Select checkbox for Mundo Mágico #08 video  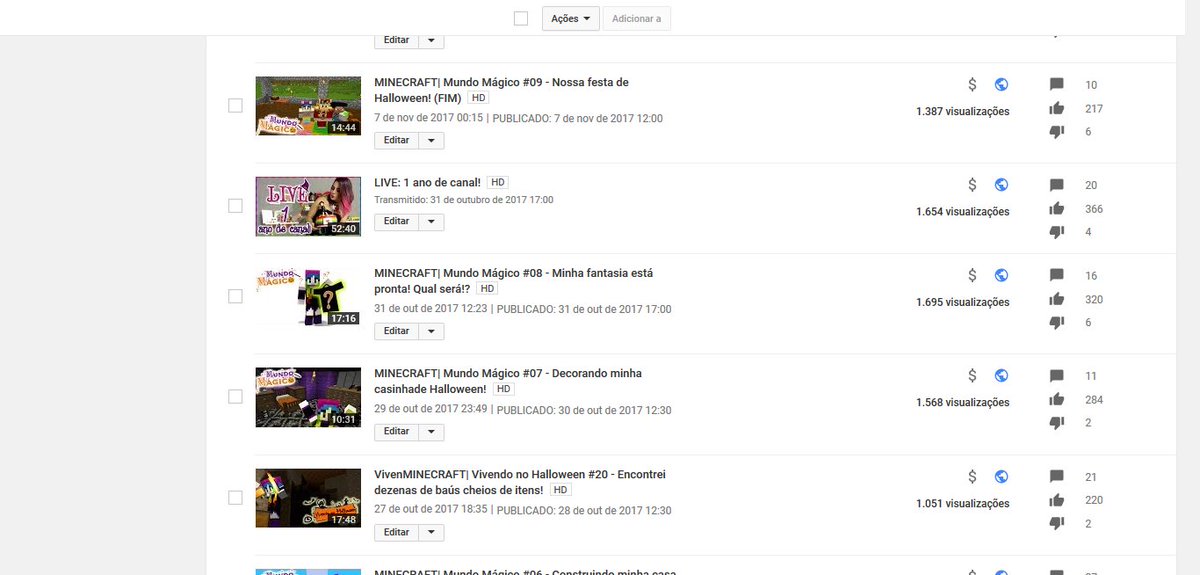point(235,296)
